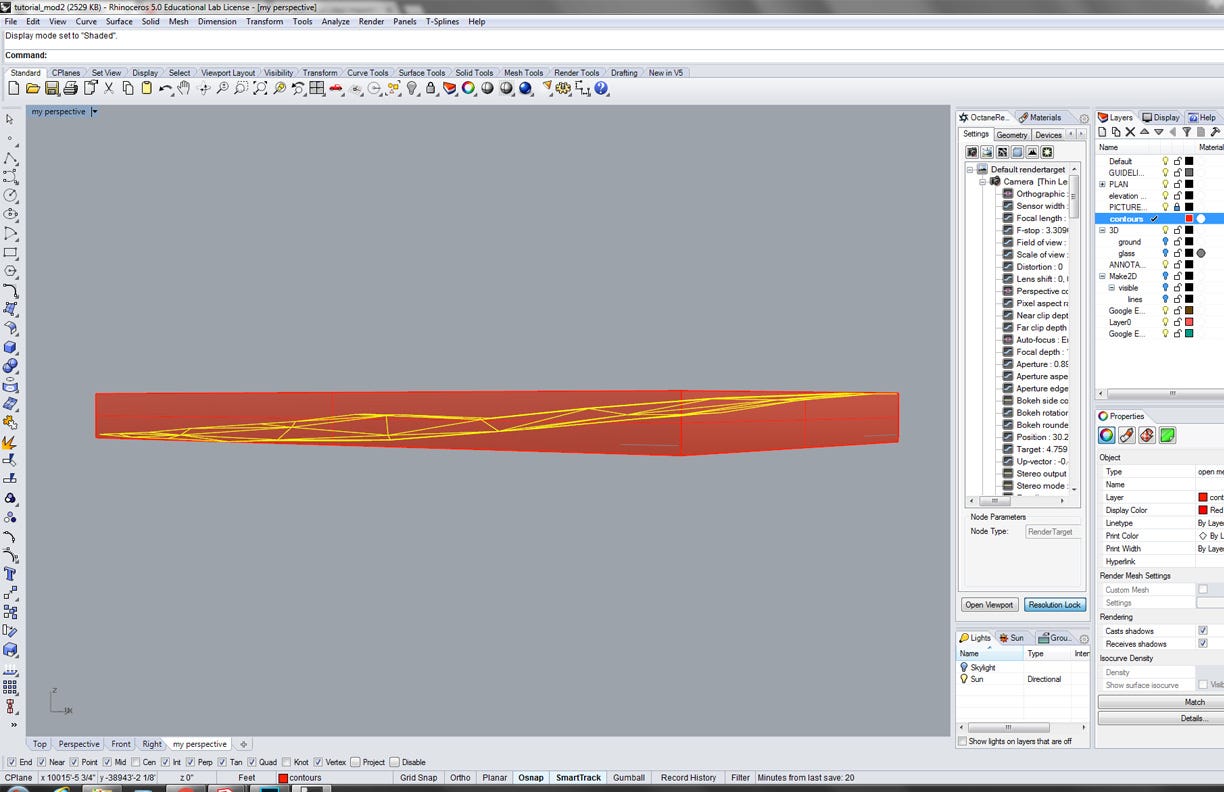The image size is (1224, 792).
Task: Enable the Knot osnap checkbox
Action: coord(286,762)
